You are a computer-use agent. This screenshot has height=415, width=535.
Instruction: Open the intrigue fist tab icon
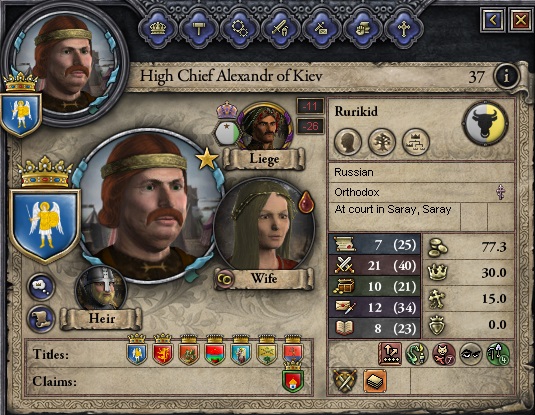click(363, 28)
